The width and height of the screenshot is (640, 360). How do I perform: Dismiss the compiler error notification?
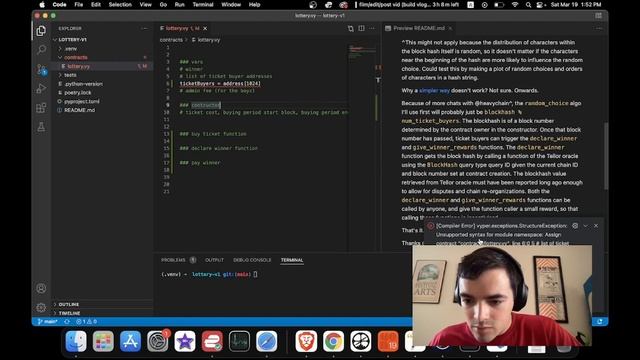596,226
